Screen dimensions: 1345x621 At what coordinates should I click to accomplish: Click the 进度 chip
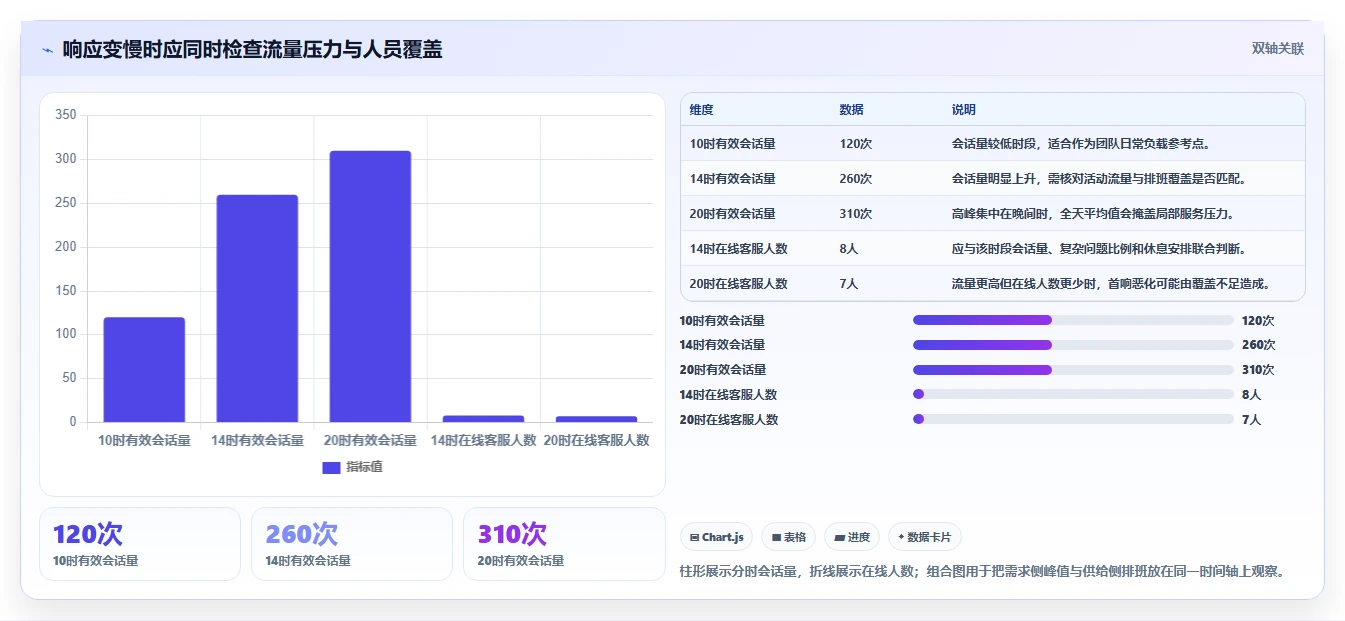pos(852,537)
